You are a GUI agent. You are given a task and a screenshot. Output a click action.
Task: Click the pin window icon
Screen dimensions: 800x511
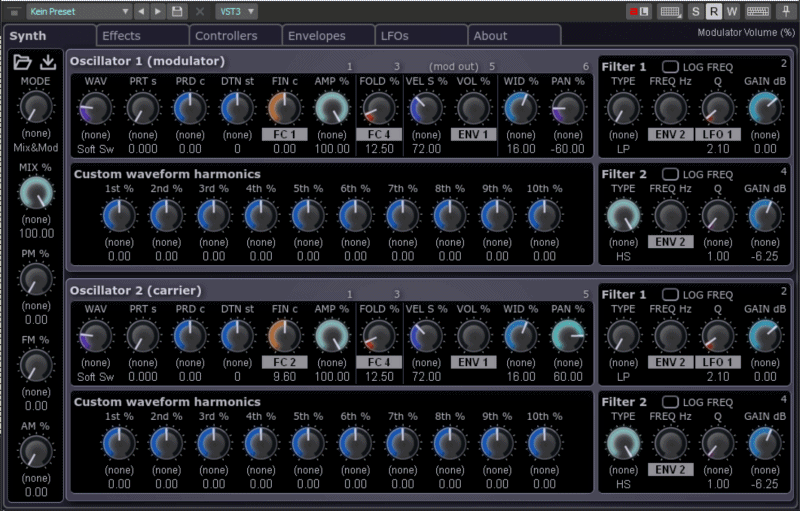pos(786,11)
